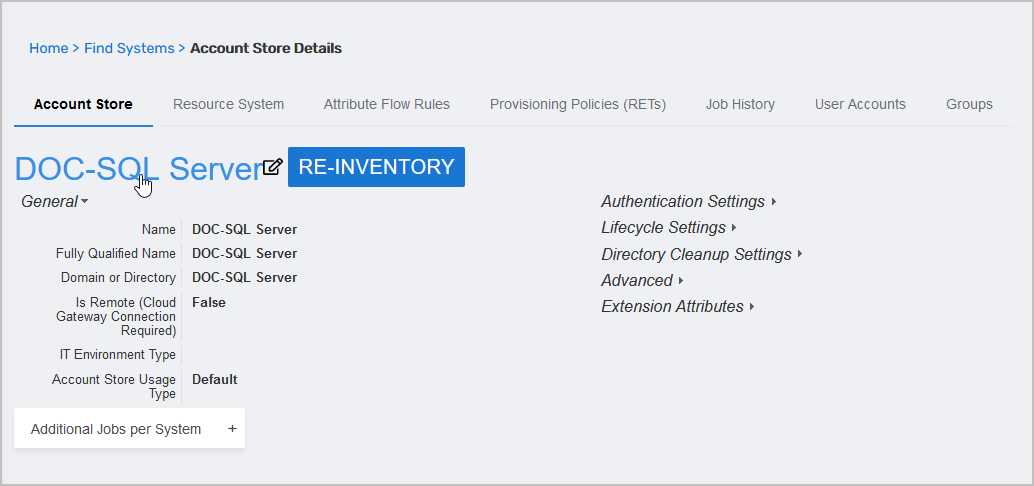Switch to the Resource System tab

228,104
